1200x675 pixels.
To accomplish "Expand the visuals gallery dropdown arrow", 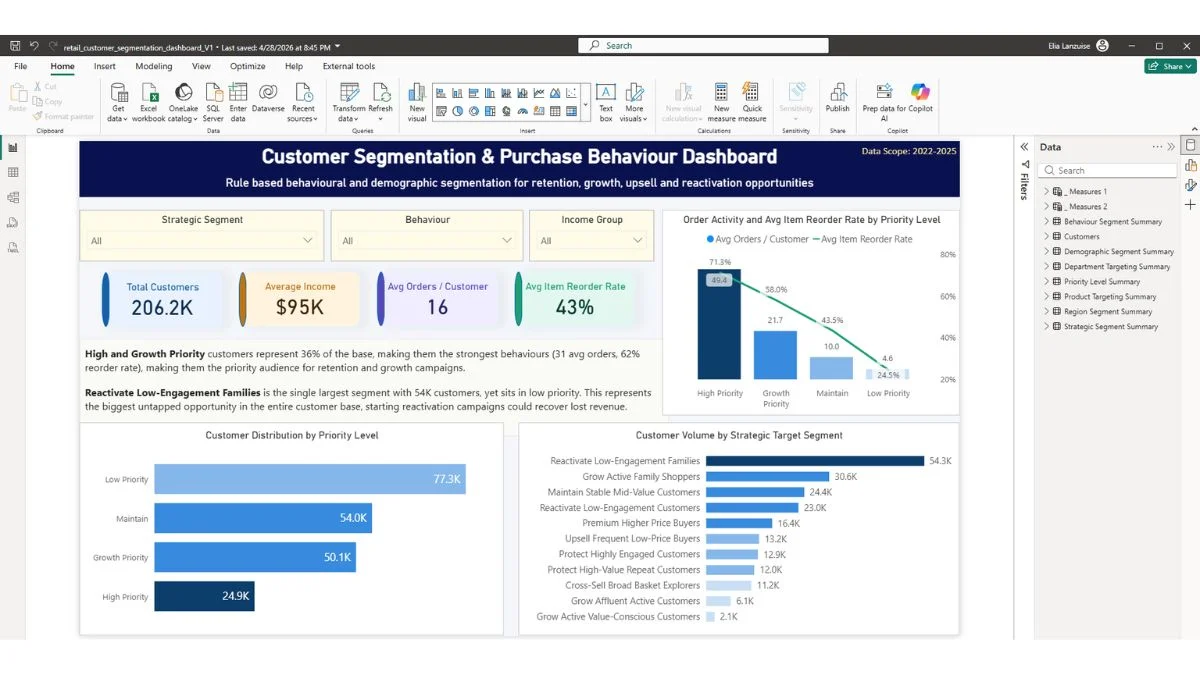I will (585, 103).
